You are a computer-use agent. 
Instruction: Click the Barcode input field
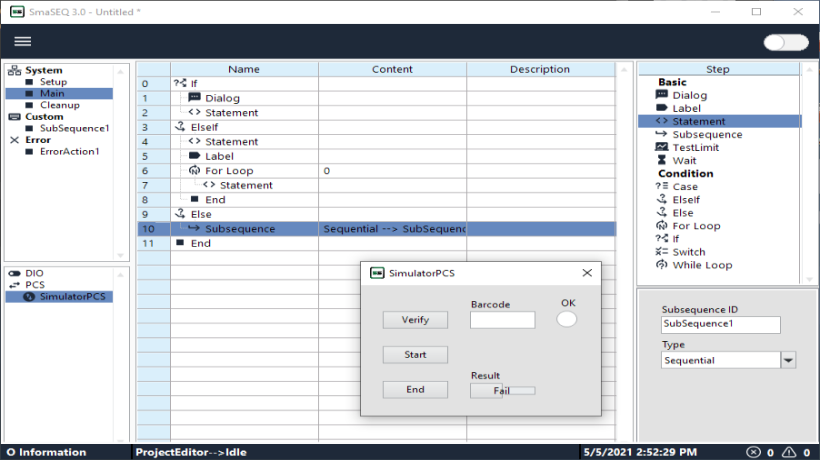click(503, 320)
